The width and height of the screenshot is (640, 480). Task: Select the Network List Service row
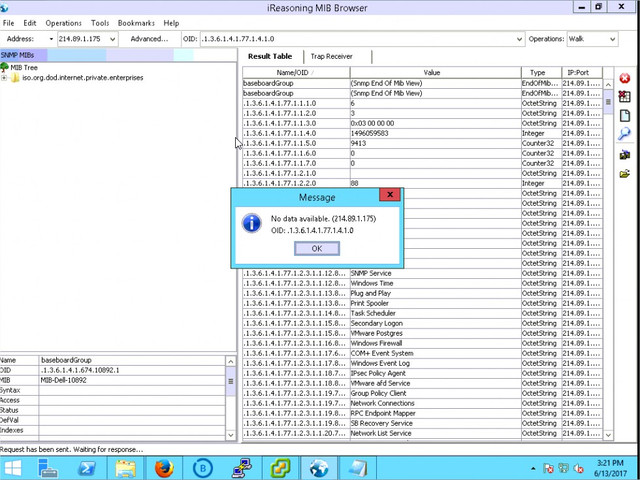pyautogui.click(x=422, y=433)
